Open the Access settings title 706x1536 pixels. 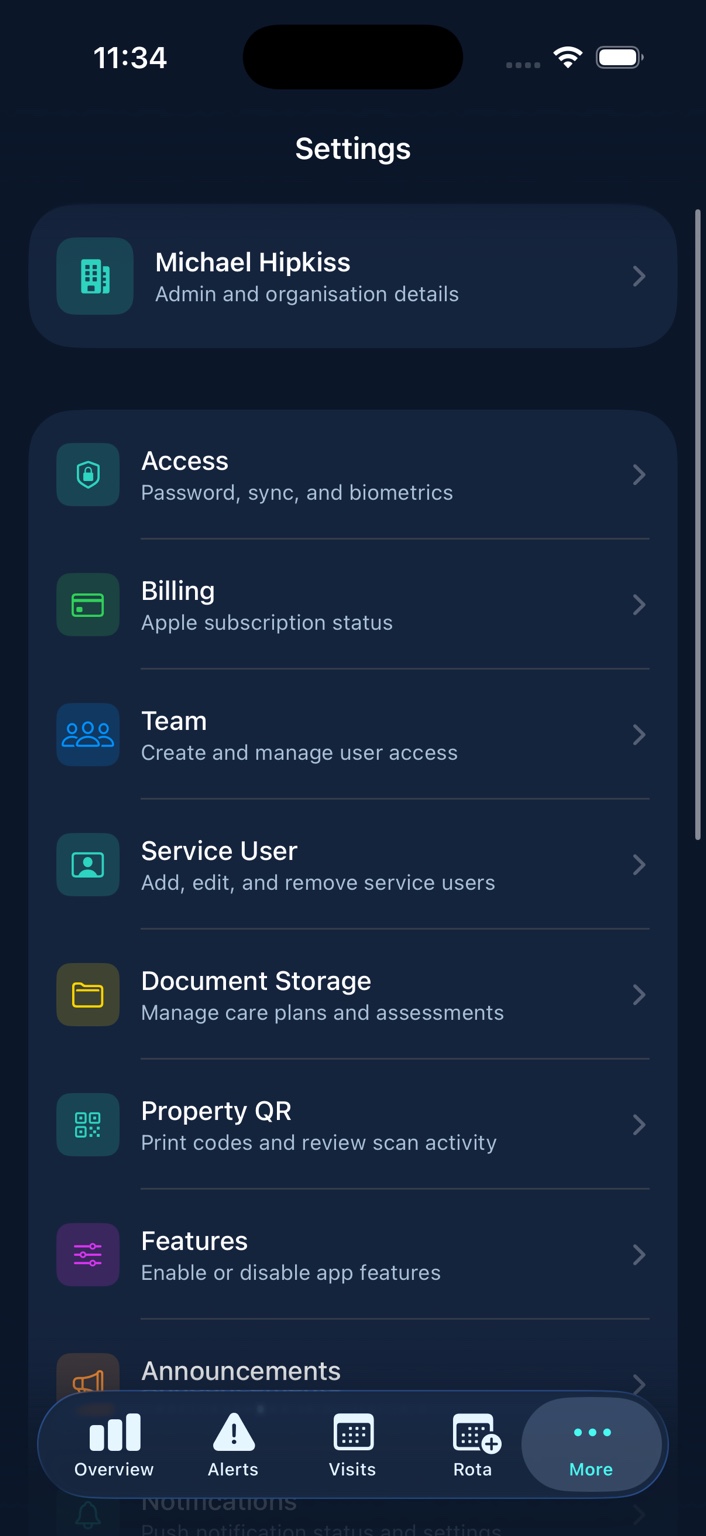(185, 461)
